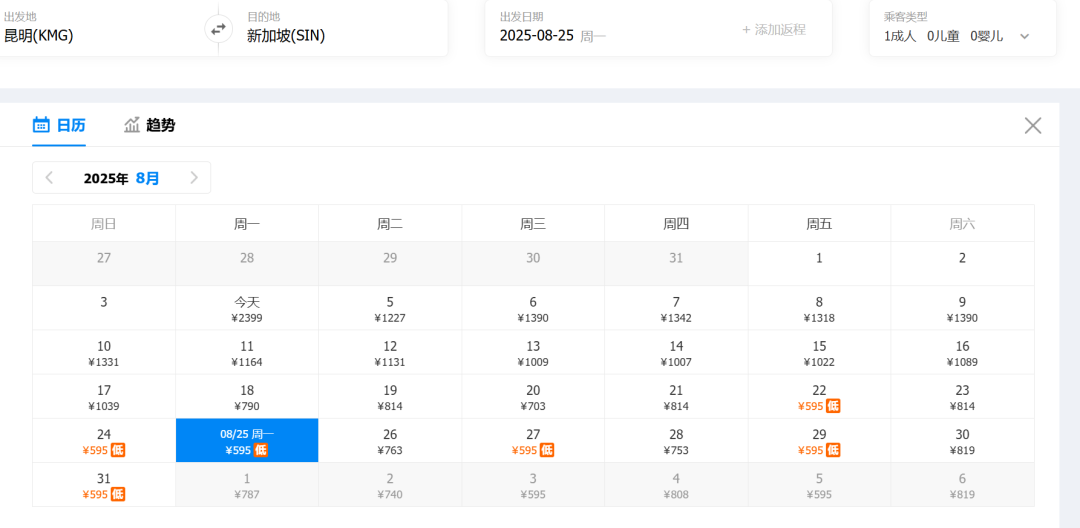Switch to the 趋势 tab
The width and height of the screenshot is (1080, 528).
[149, 125]
